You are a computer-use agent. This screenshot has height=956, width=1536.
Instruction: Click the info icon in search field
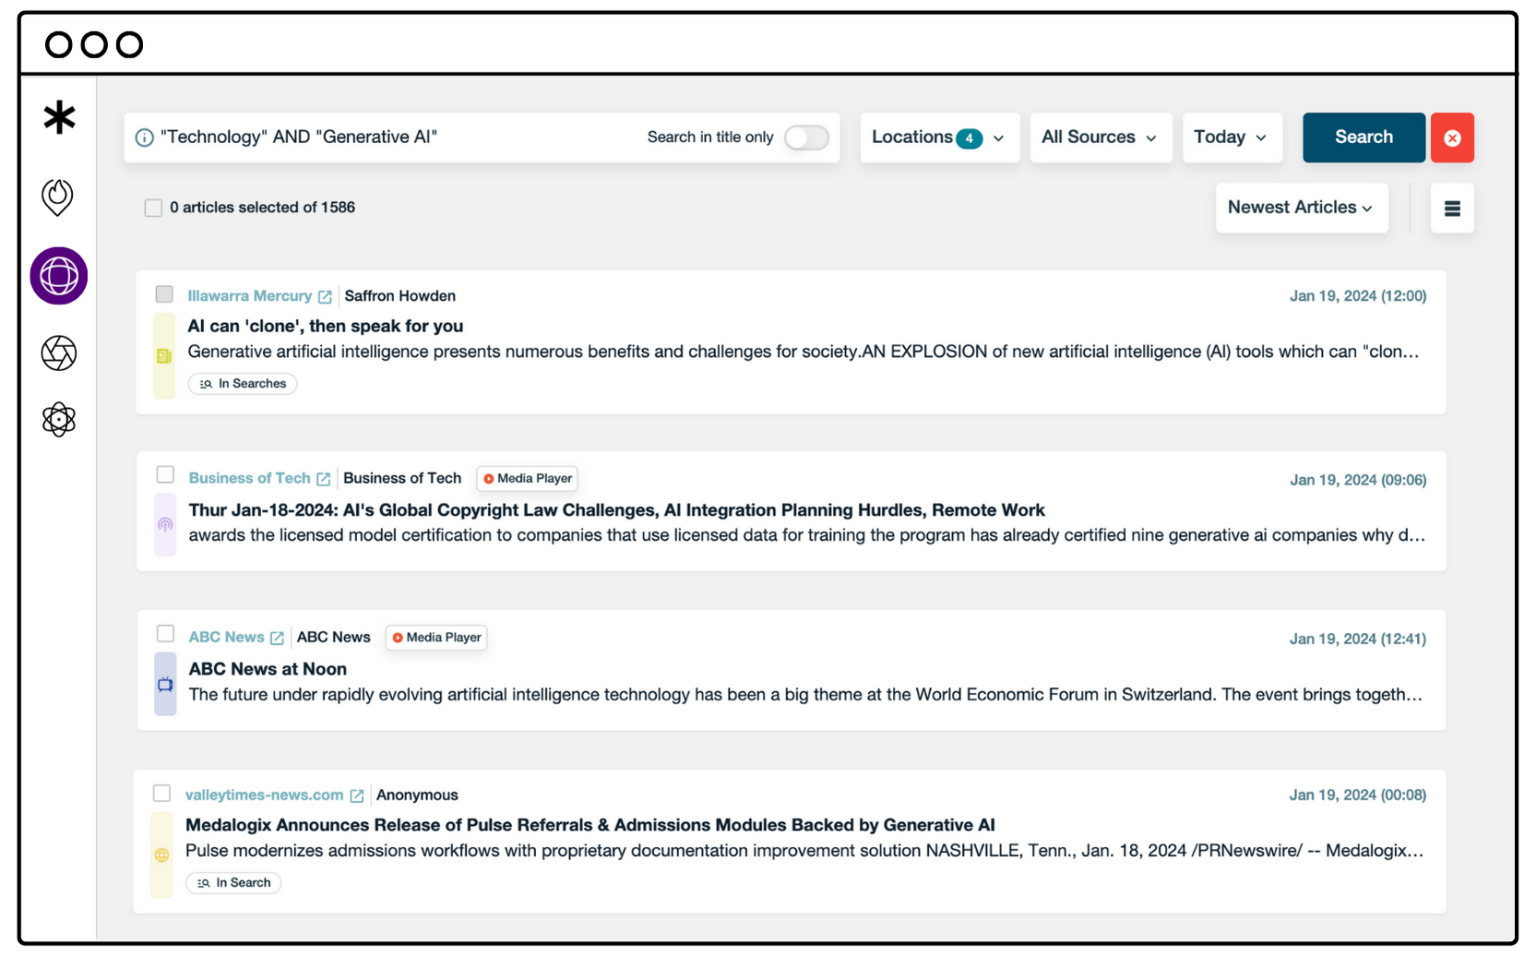[x=144, y=138]
